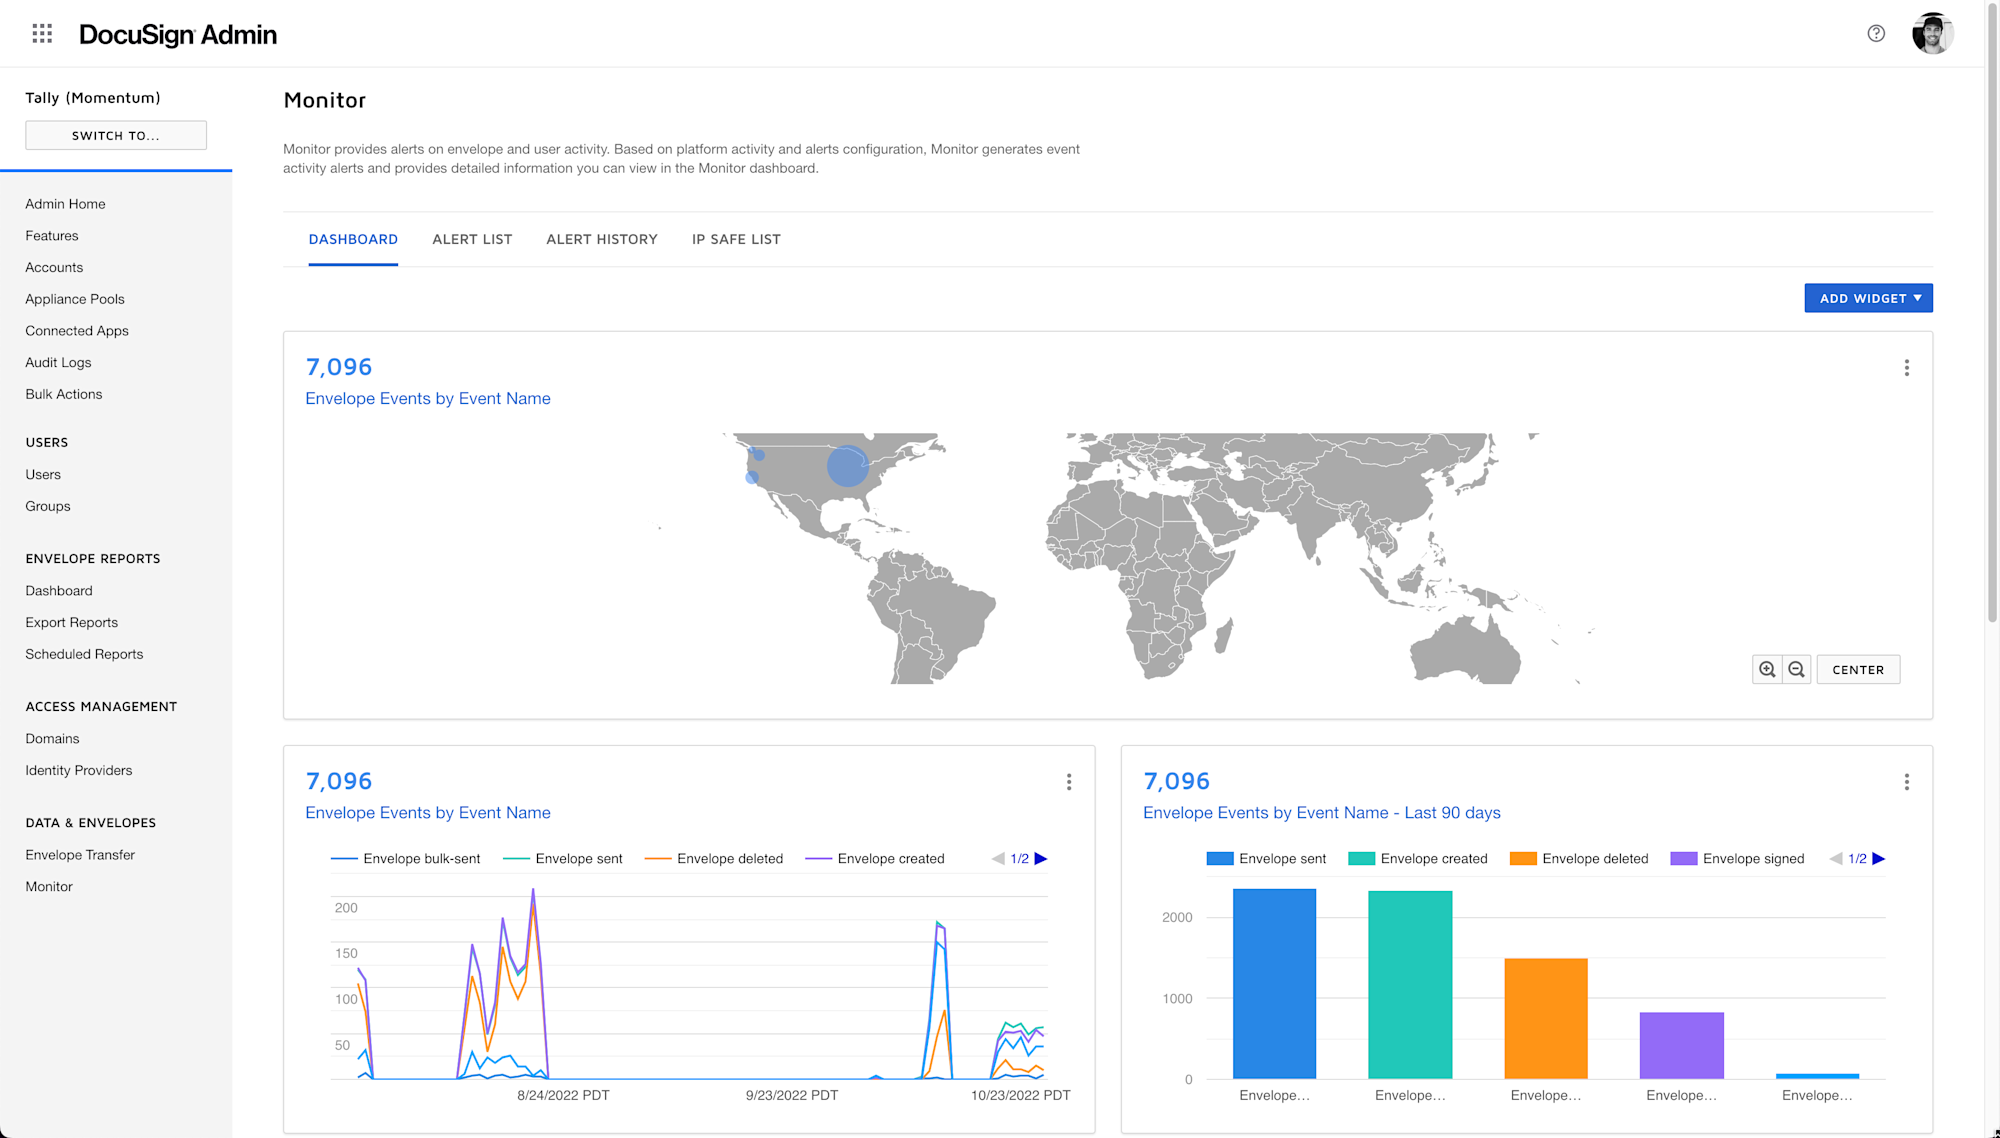
Task: Open the Switch To account selector
Action: 115,135
